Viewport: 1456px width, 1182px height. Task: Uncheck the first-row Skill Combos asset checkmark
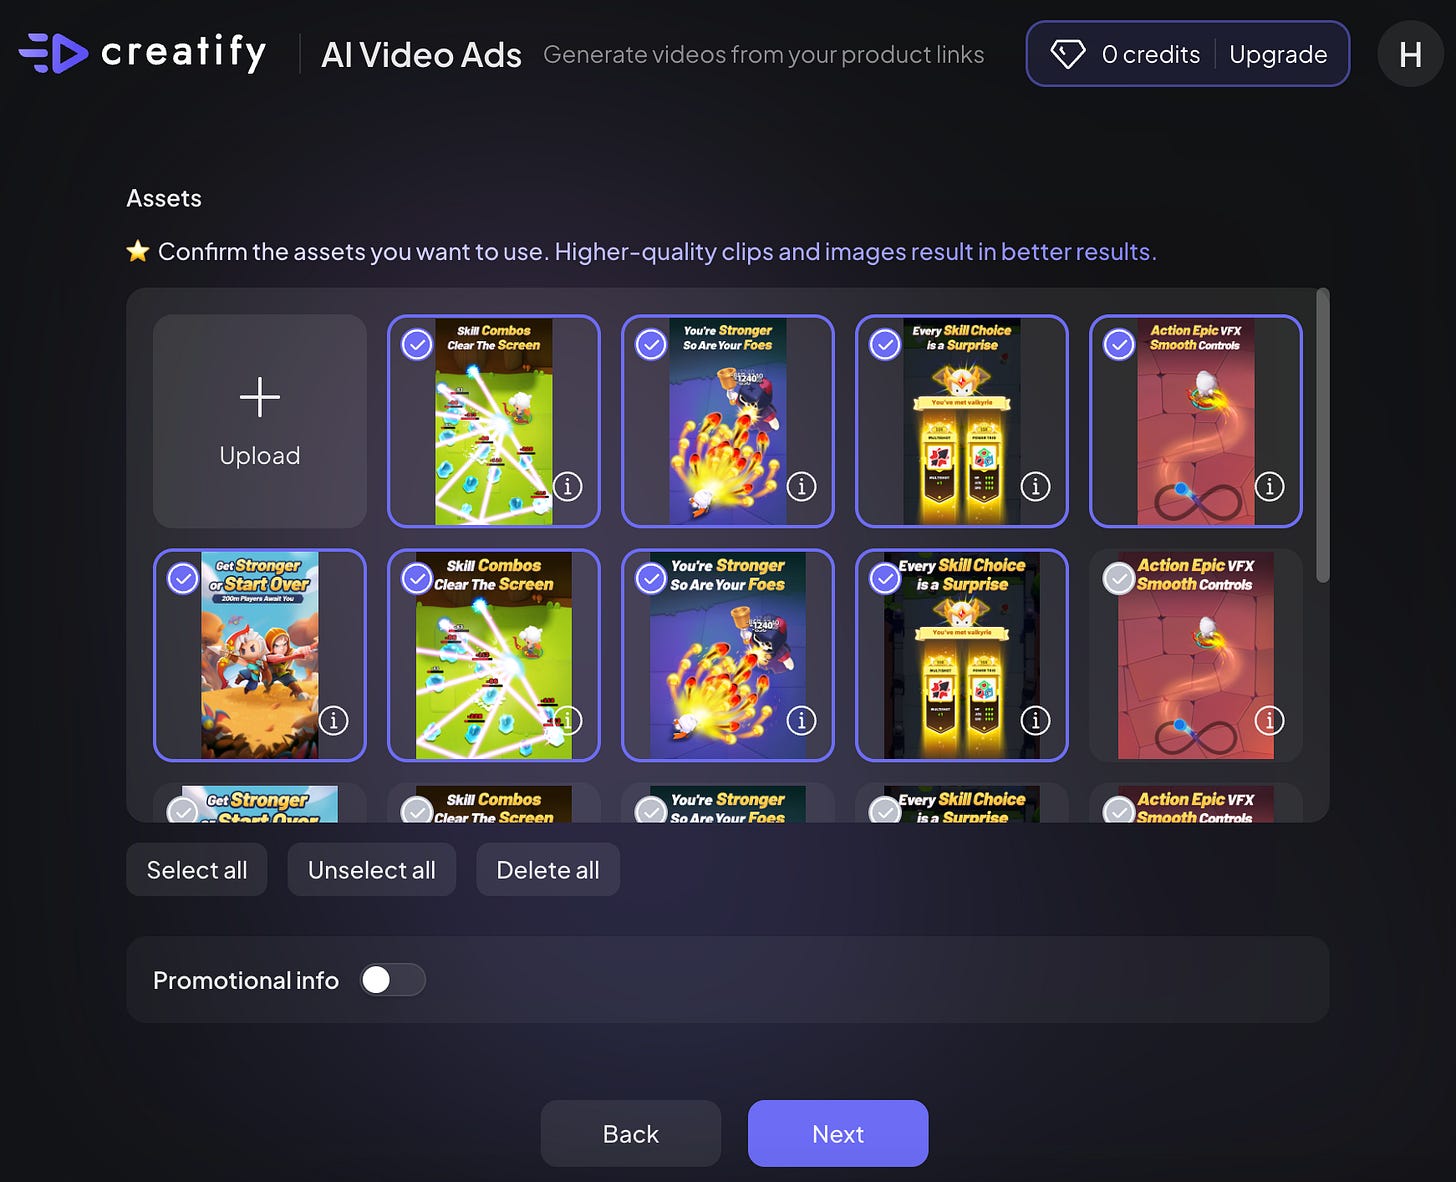pos(417,345)
